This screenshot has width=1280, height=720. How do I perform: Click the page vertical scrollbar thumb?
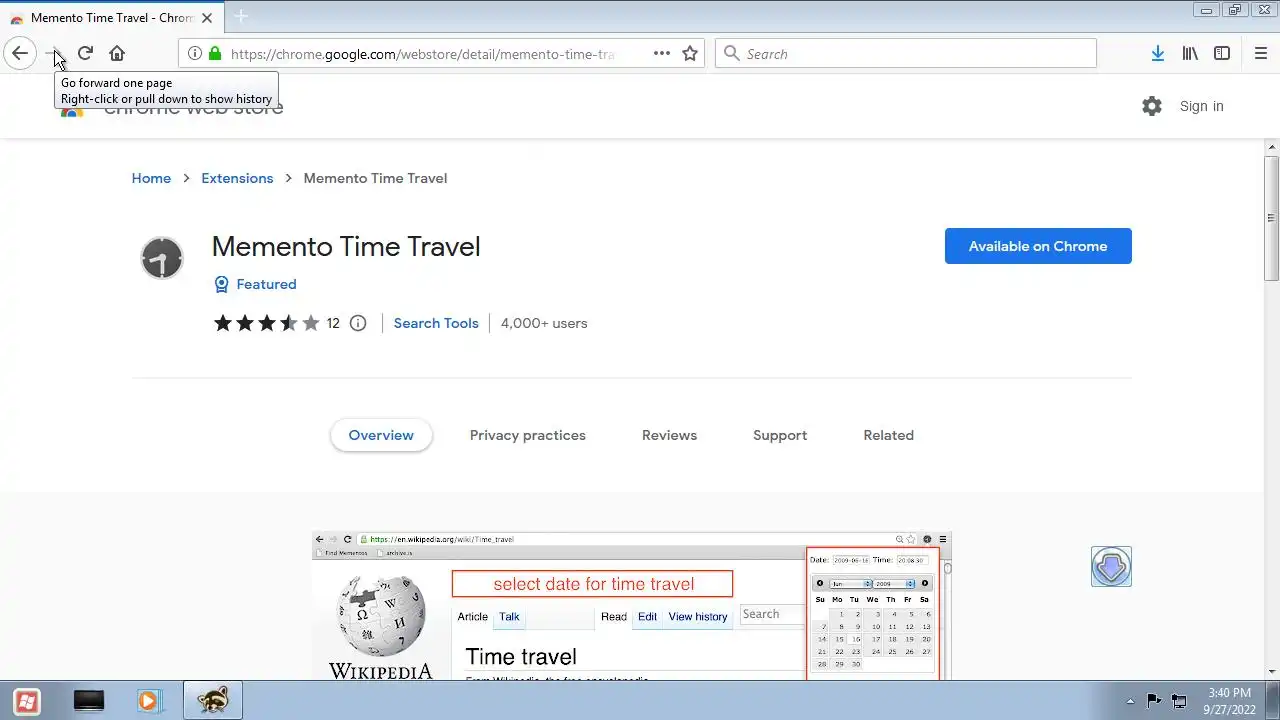[1272, 218]
